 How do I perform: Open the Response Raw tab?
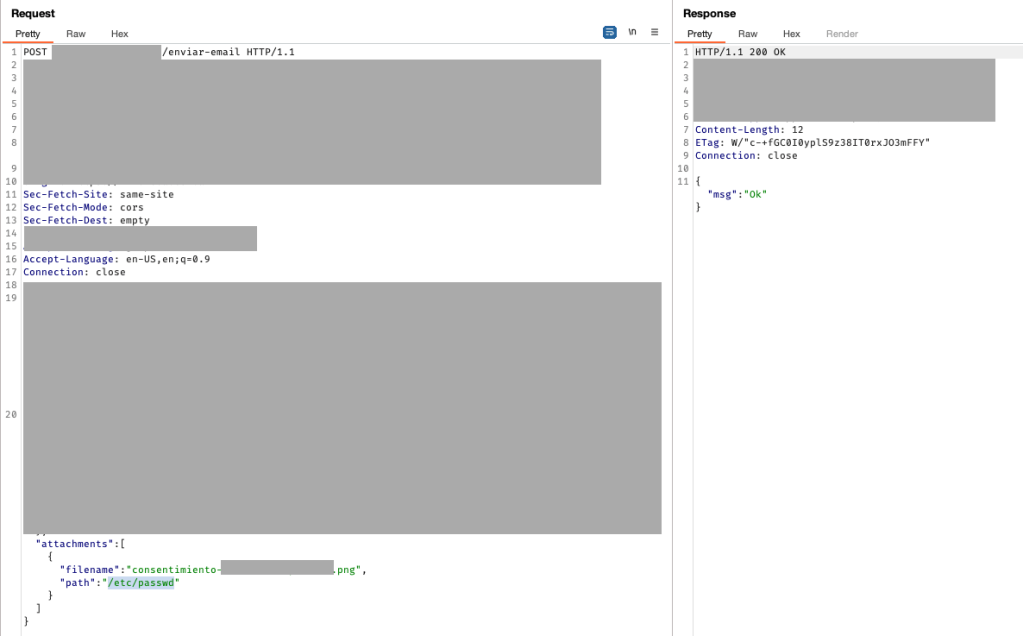[x=748, y=34]
